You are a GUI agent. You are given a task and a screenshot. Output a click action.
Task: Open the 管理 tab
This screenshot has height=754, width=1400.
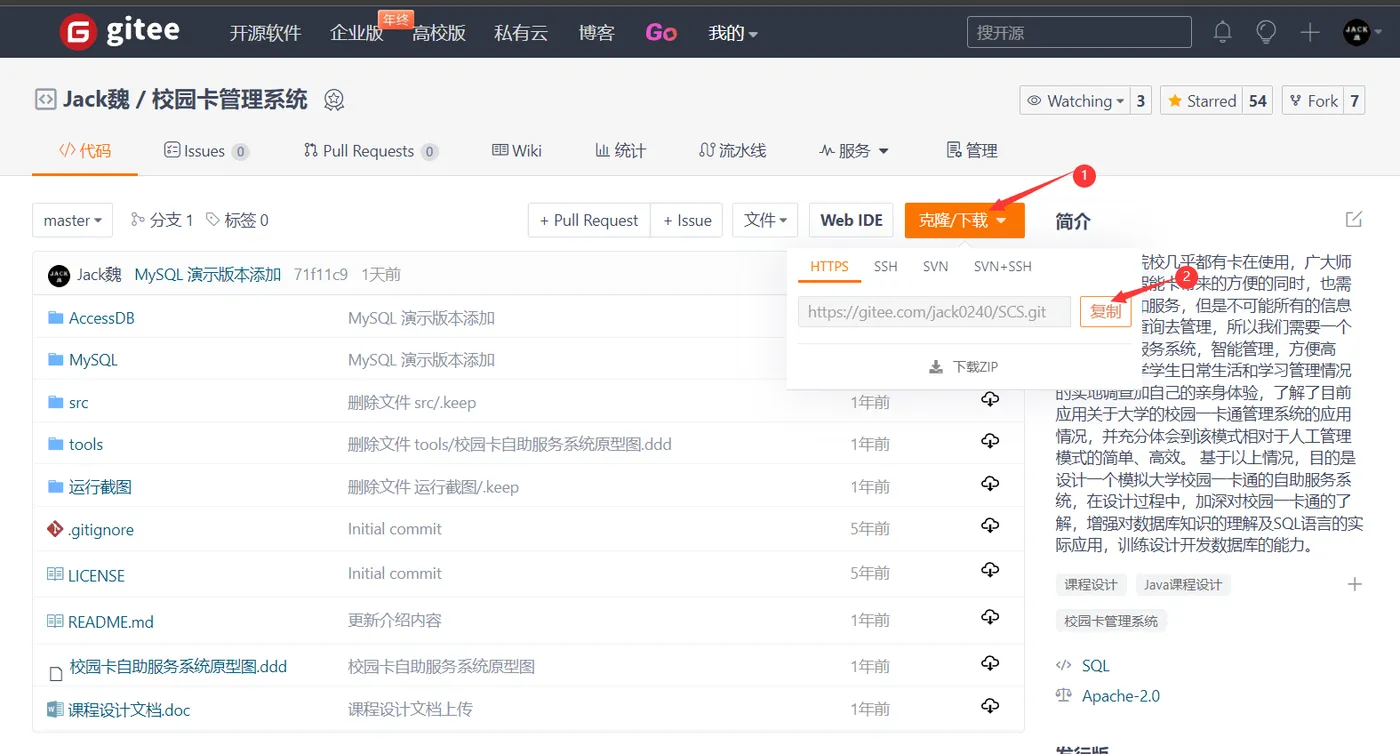pyautogui.click(x=972, y=151)
